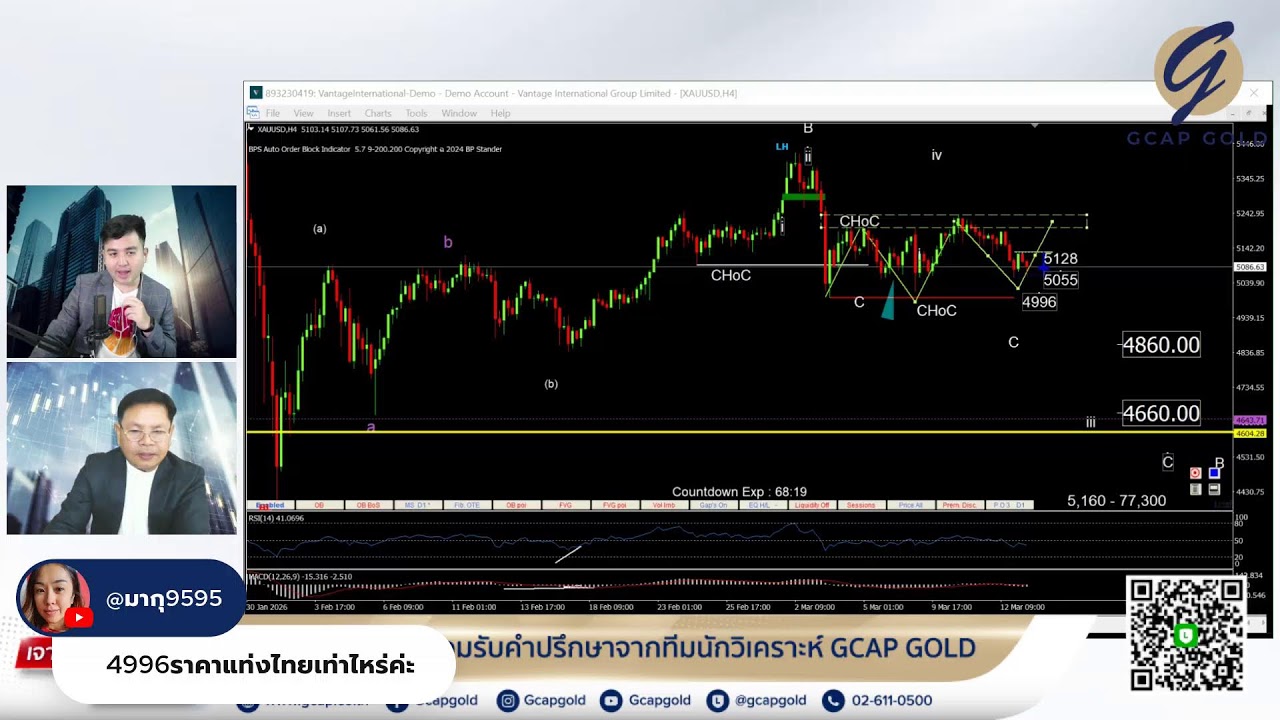1280x720 pixels.
Task: Toggle the EQ H/L indicator button
Action: [763, 505]
